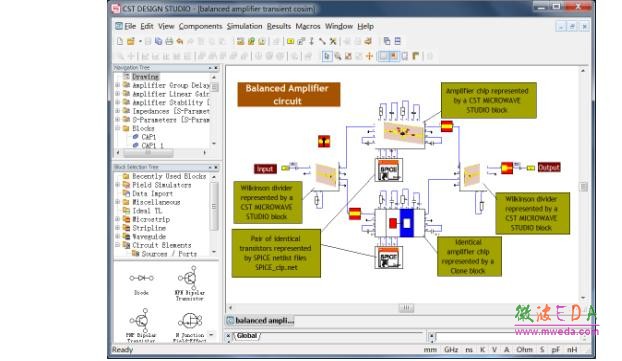Collapse the Circuit Elements folder
The width and height of the screenshot is (622, 361).
117,245
